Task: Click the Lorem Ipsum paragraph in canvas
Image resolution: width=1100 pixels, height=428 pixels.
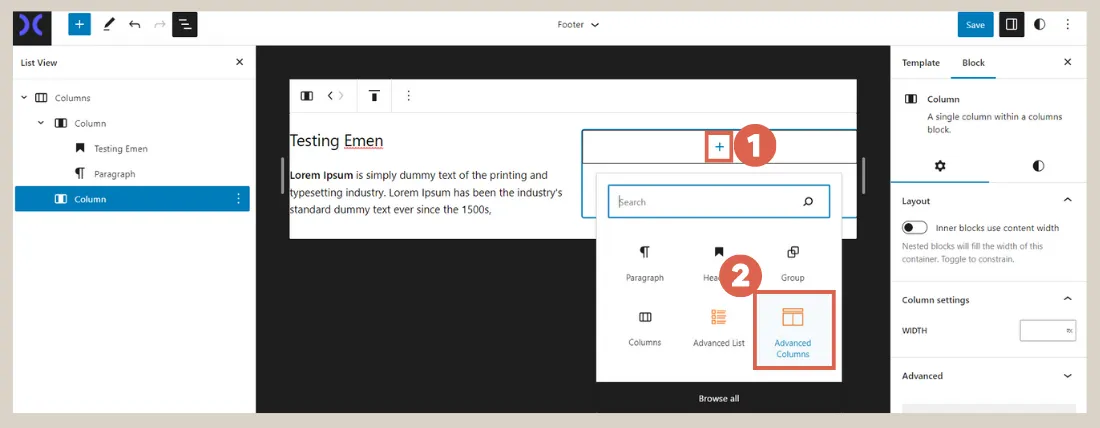Action: pos(426,192)
